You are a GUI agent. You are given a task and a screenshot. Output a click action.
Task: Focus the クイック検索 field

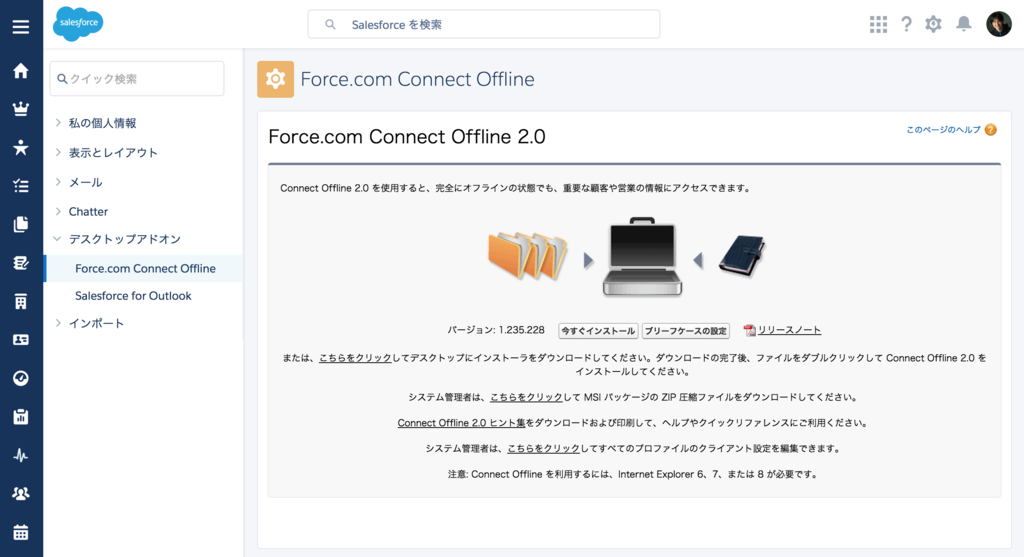137,78
